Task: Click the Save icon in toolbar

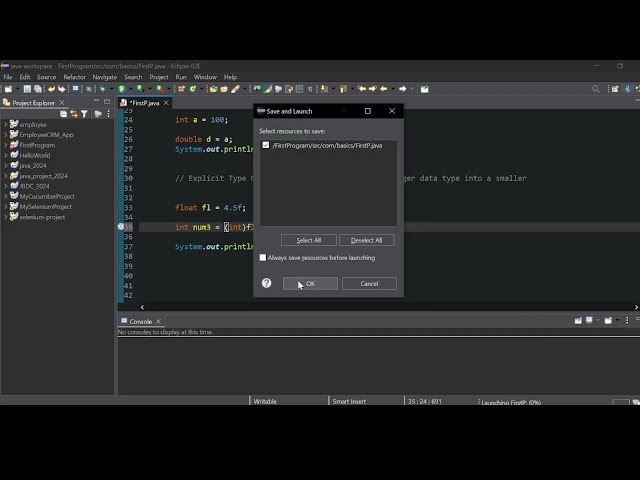Action: [x=27, y=89]
